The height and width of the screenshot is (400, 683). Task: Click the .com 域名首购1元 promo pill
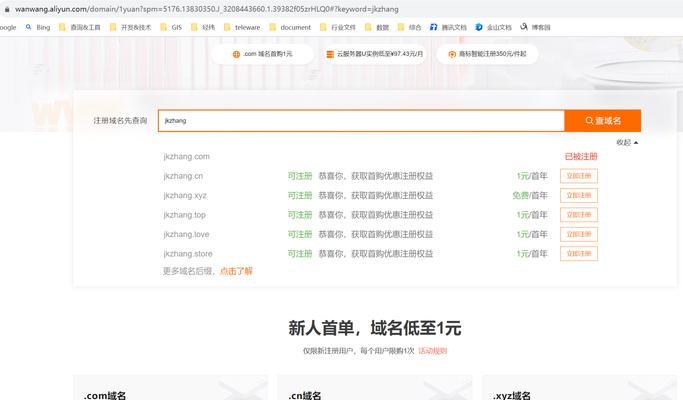click(x=262, y=54)
